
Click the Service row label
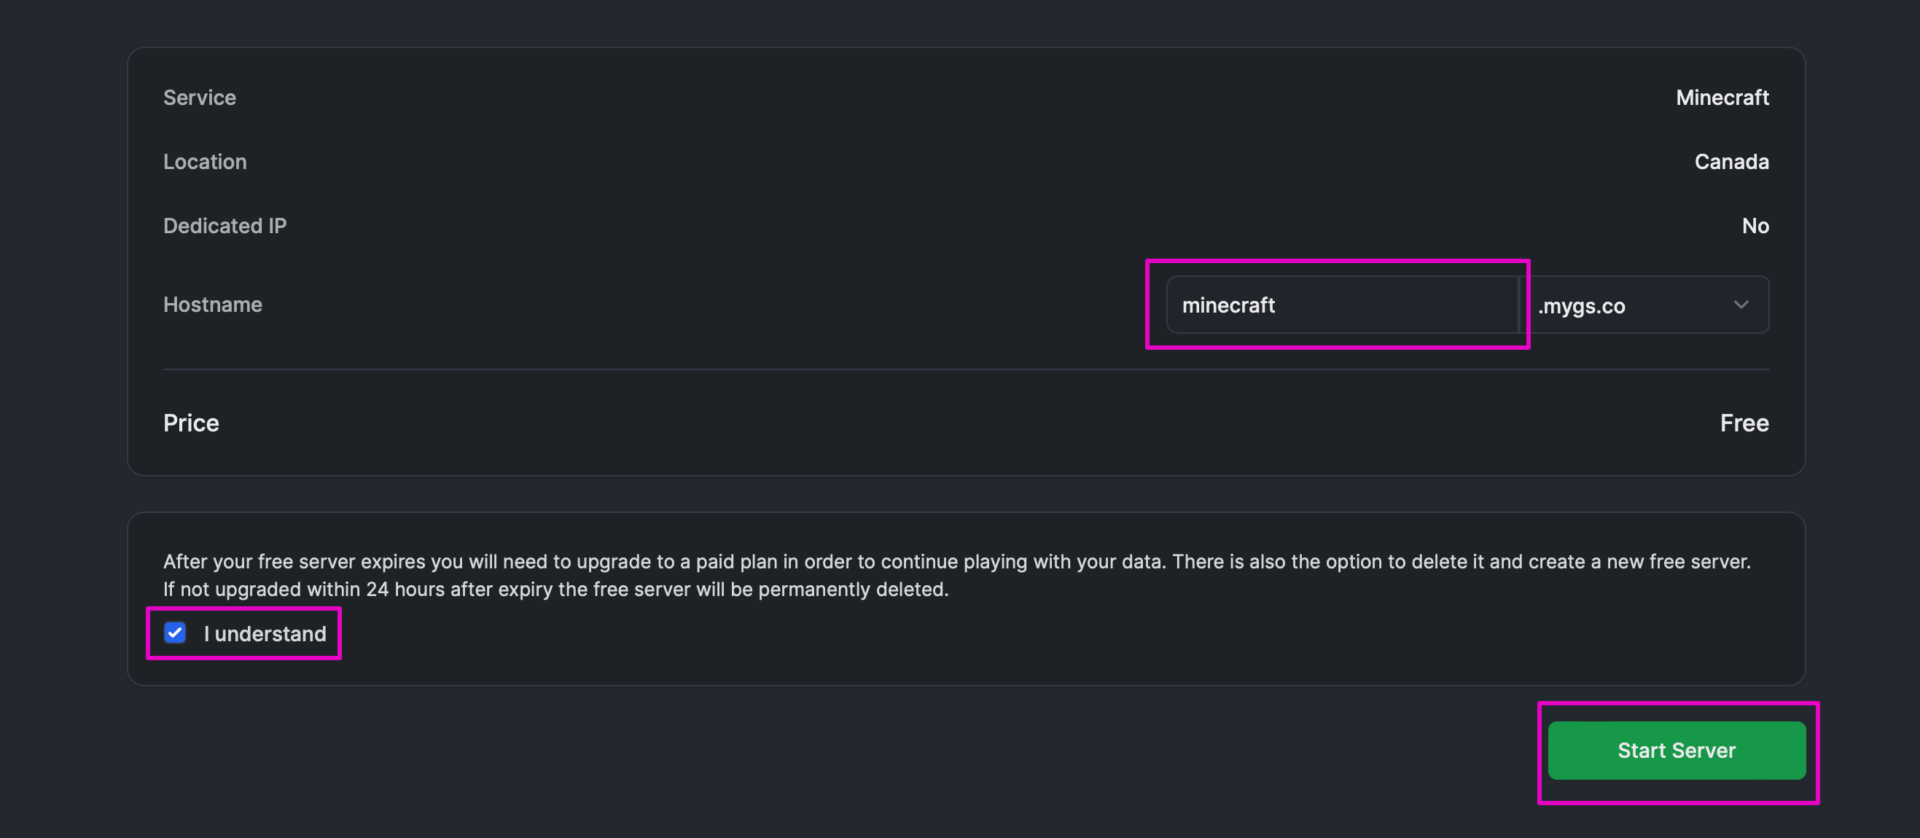pos(200,98)
